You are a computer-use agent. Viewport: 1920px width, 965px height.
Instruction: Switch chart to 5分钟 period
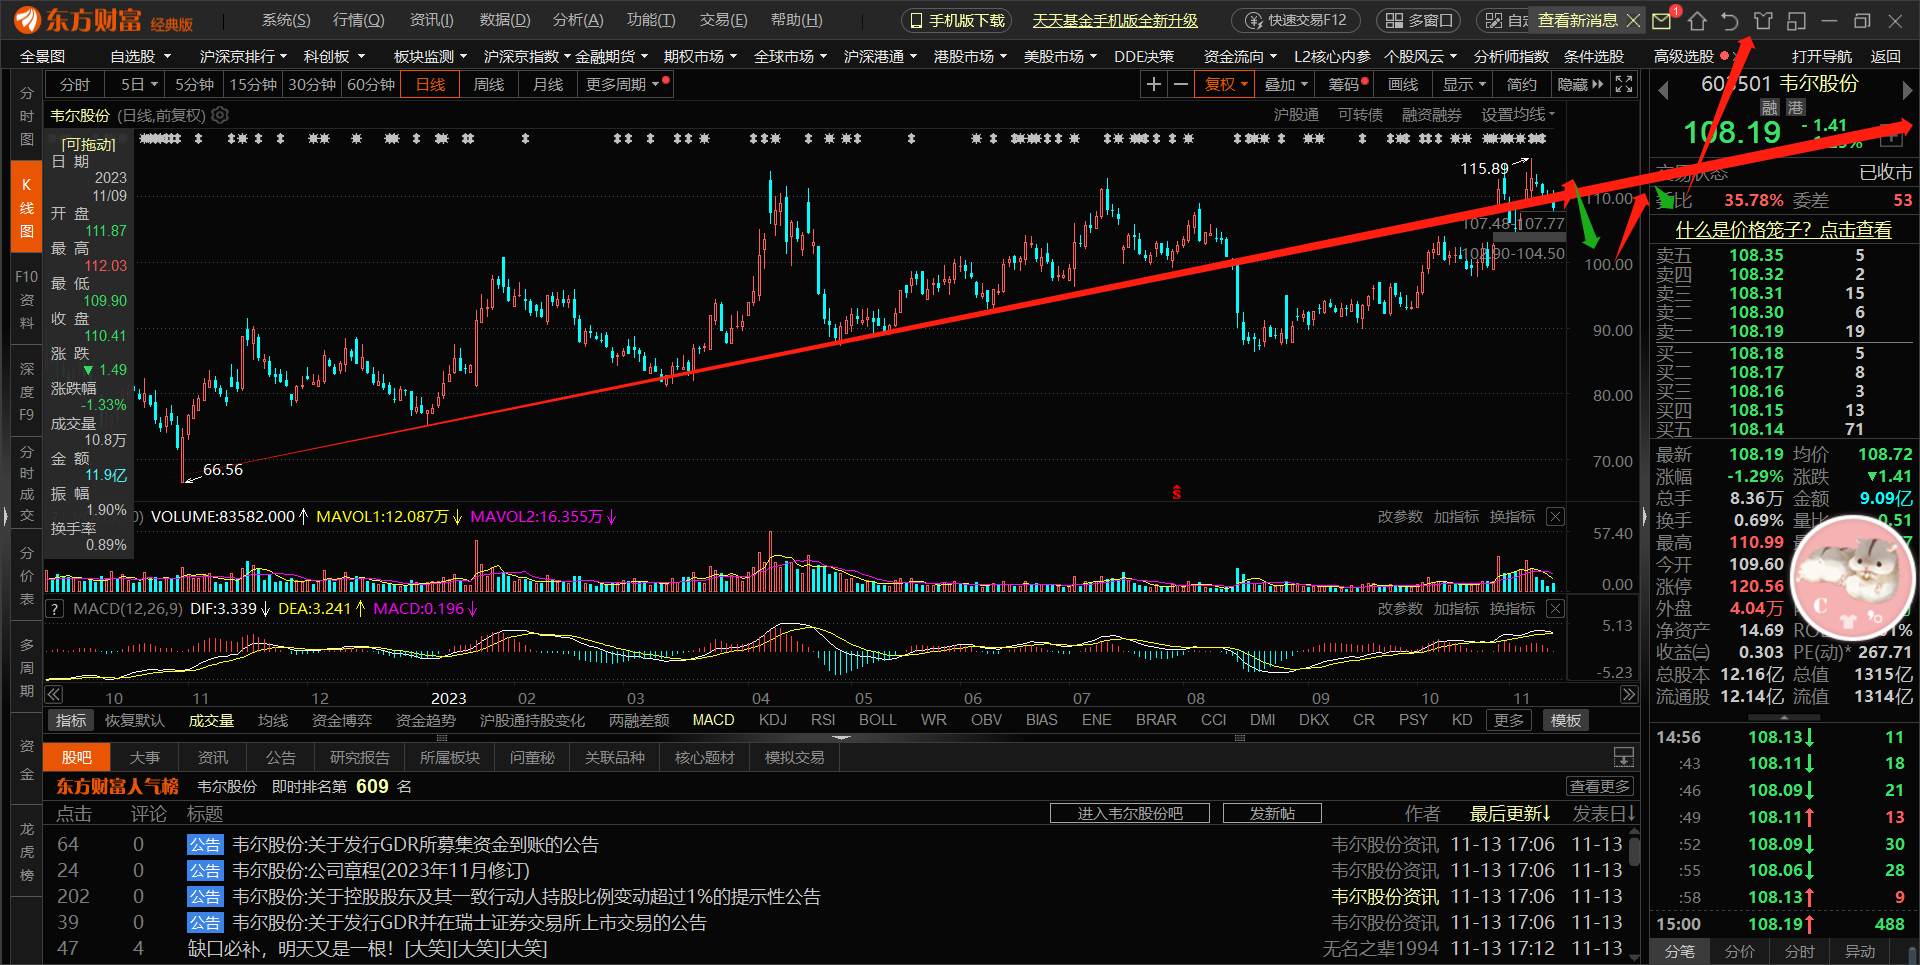pos(194,85)
